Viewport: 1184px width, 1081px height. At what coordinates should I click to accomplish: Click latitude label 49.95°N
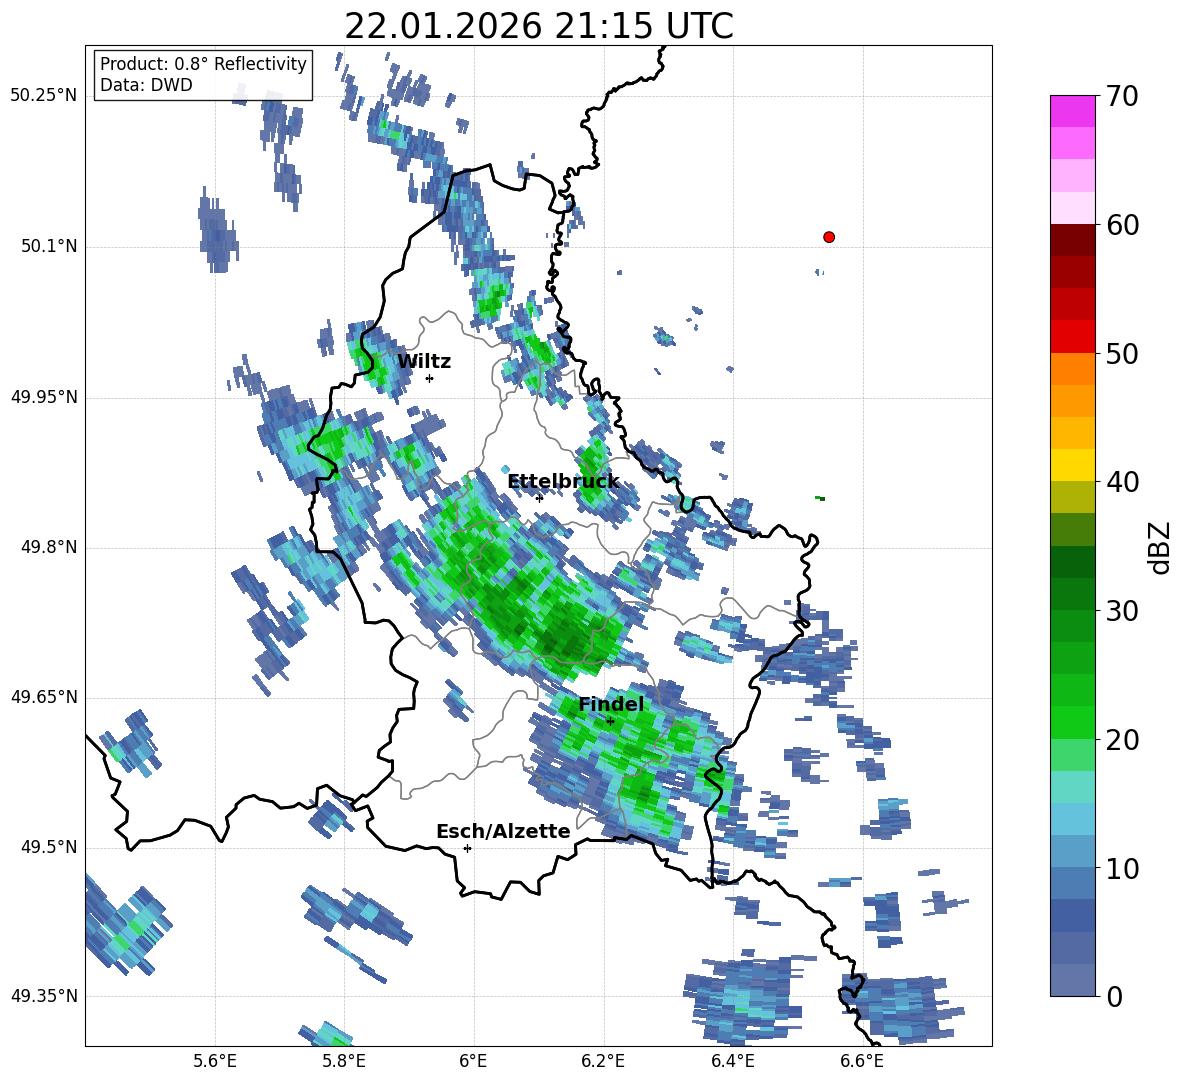pyautogui.click(x=44, y=397)
